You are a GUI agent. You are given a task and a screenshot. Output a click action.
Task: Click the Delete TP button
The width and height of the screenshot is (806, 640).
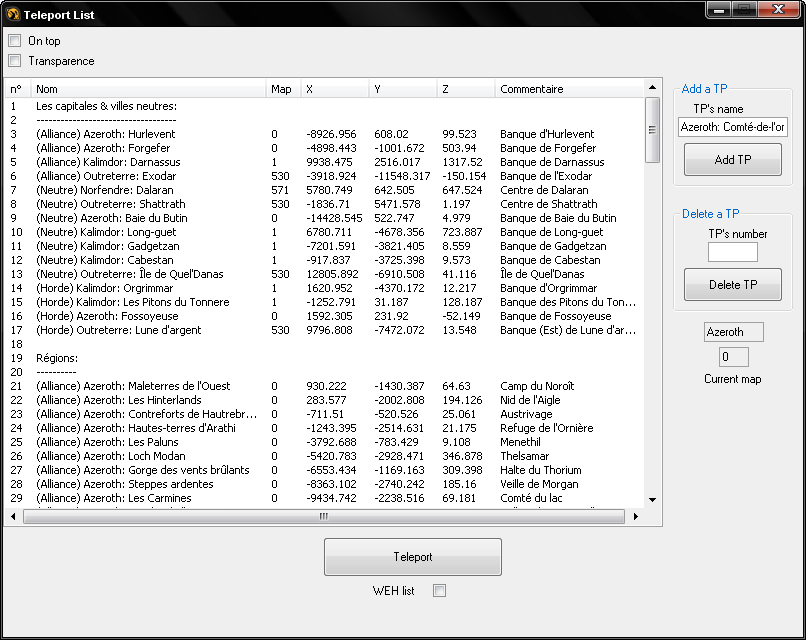732,285
